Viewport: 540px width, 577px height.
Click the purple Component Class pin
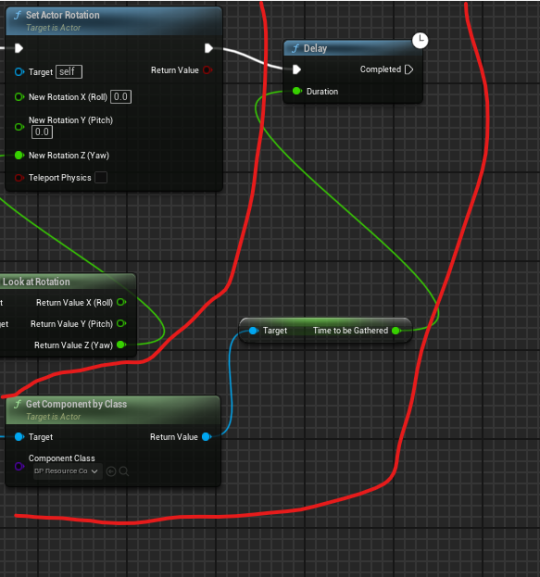click(x=19, y=467)
